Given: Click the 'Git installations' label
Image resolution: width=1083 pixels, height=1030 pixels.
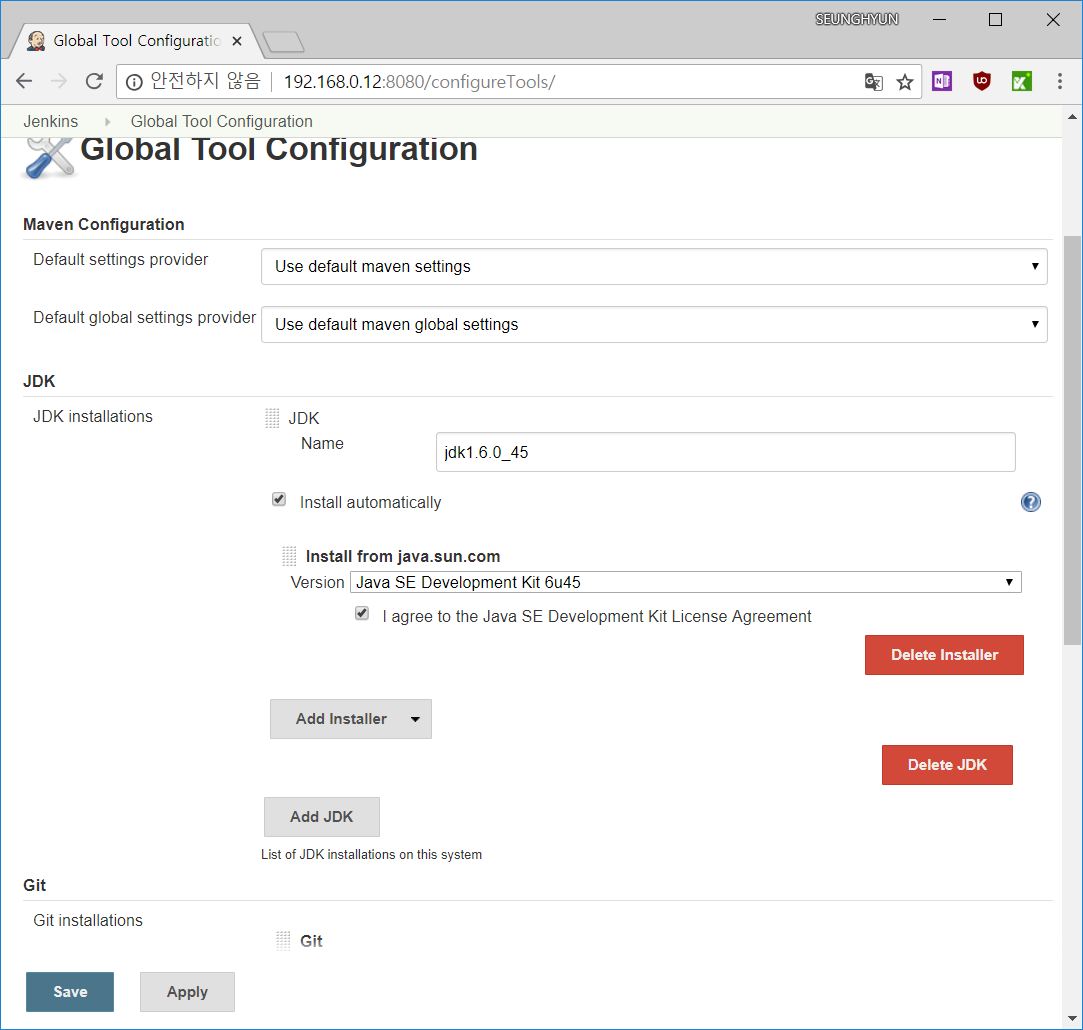Looking at the screenshot, I should (x=88, y=921).
